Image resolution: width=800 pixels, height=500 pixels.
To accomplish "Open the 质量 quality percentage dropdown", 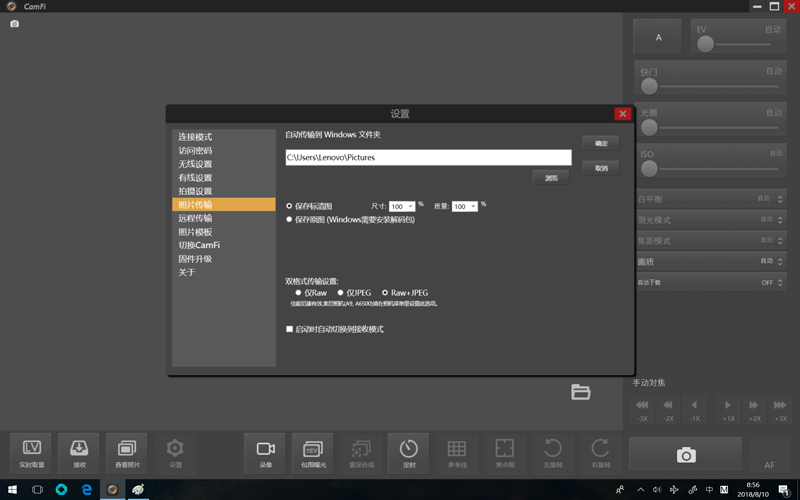I will pyautogui.click(x=465, y=206).
